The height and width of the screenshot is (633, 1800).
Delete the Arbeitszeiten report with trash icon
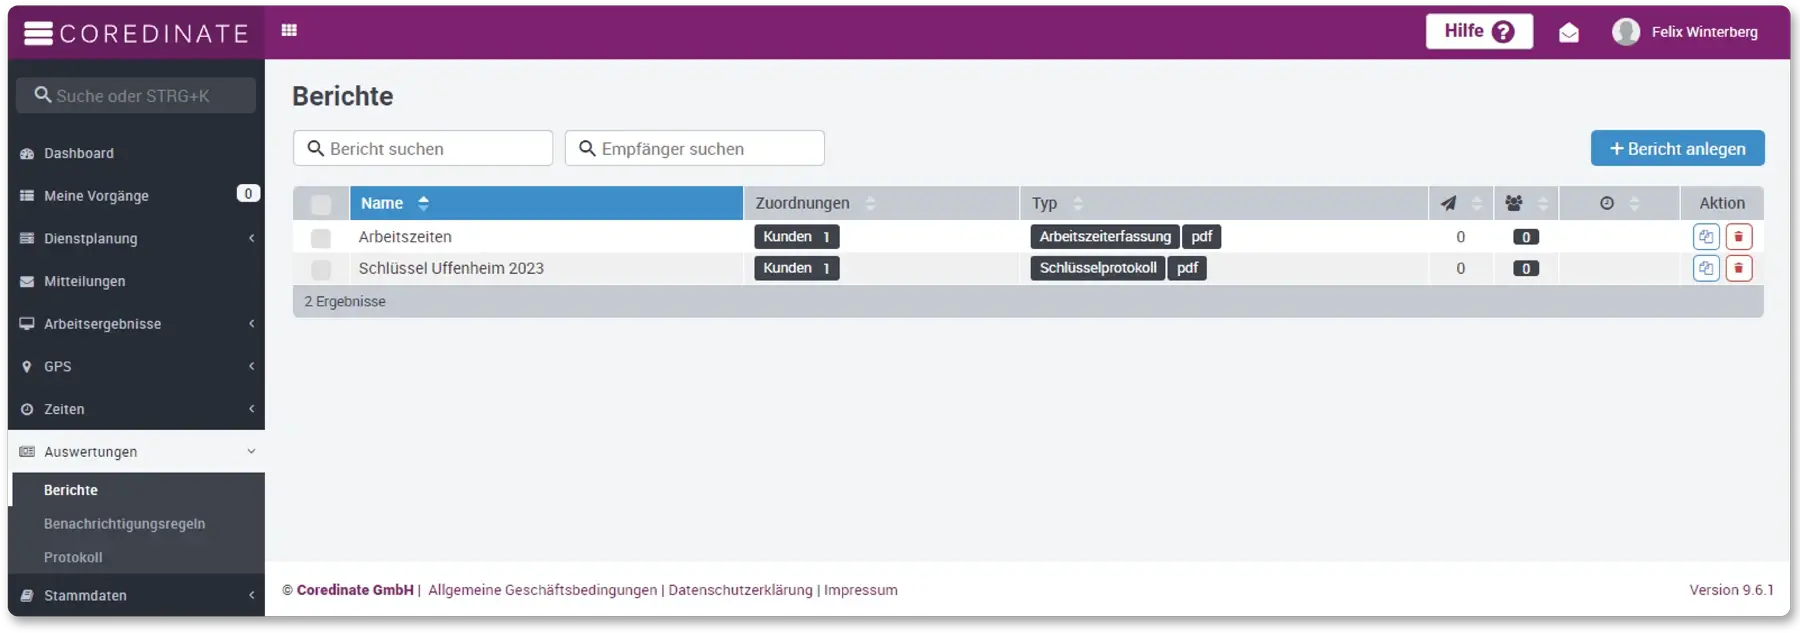1739,237
